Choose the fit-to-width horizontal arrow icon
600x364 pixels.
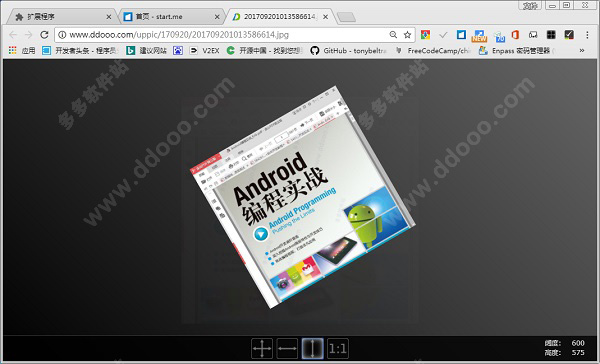point(287,349)
